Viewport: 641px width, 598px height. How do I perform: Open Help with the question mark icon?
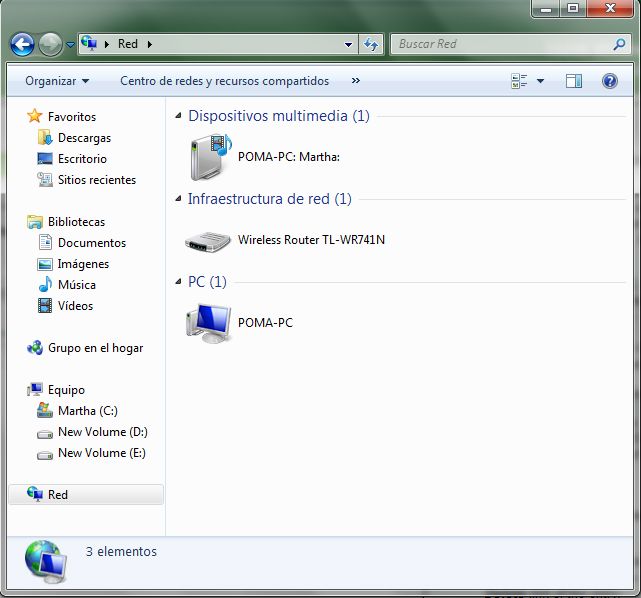click(610, 81)
